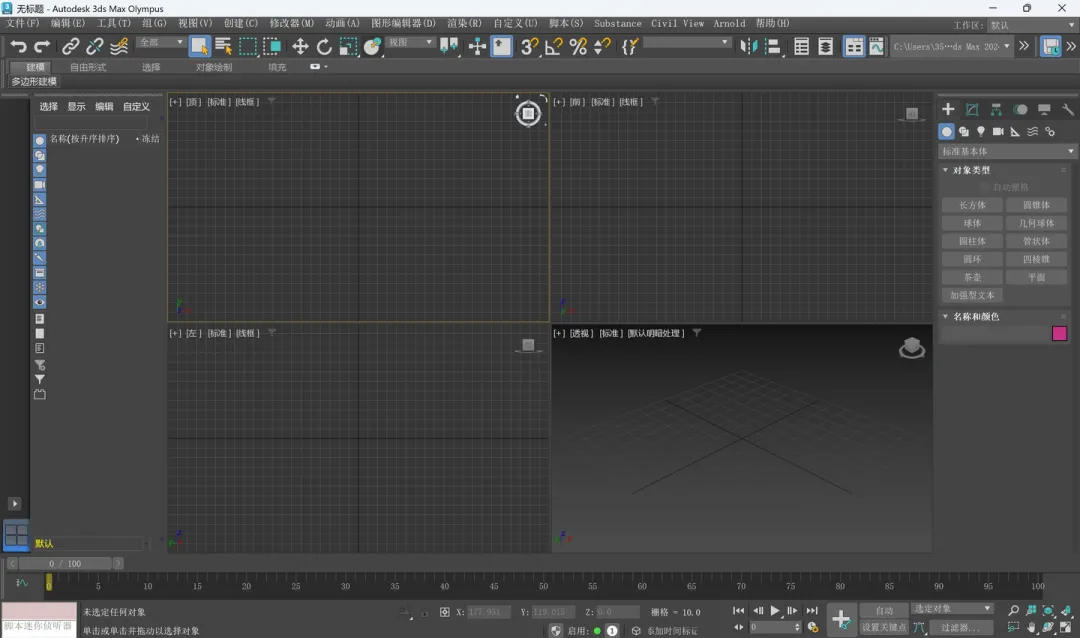
Task: Click the Undo arrow in main toolbar
Action: [x=18, y=46]
